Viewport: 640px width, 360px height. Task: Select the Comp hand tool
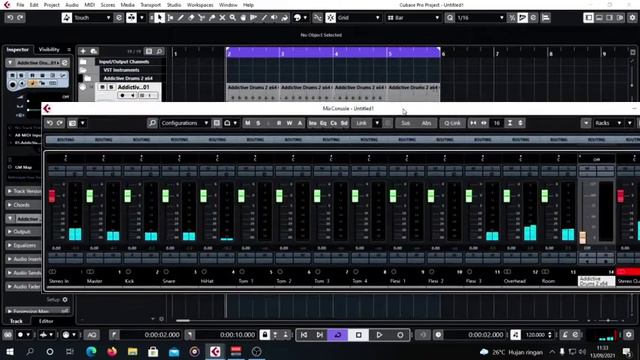click(x=243, y=18)
